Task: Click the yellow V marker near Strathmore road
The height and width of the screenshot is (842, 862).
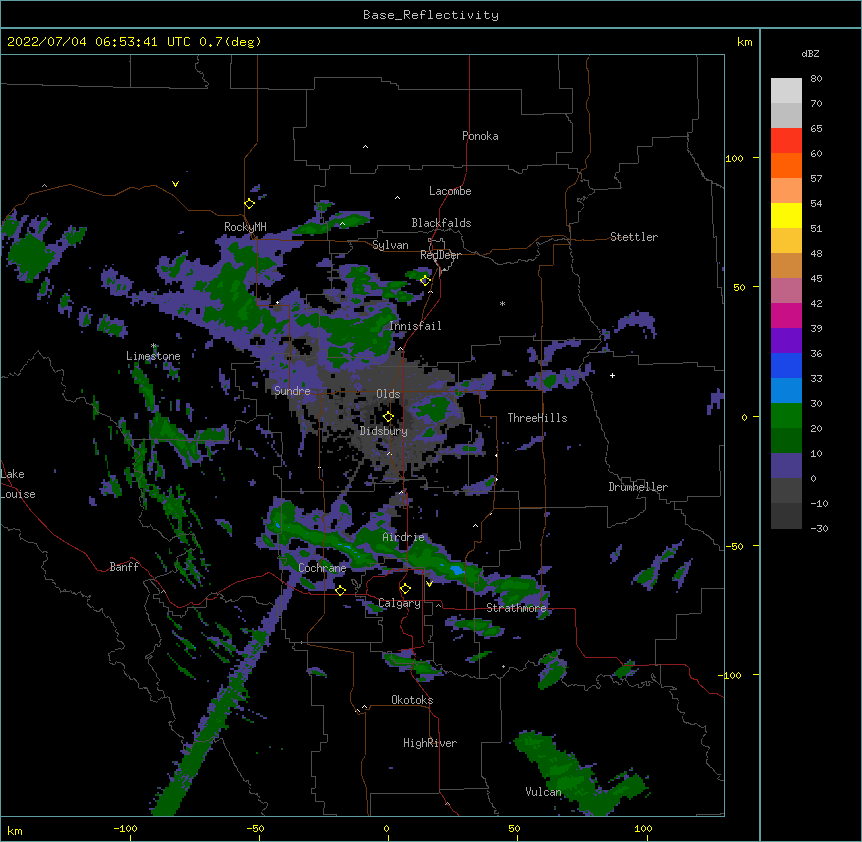Action: click(x=429, y=584)
